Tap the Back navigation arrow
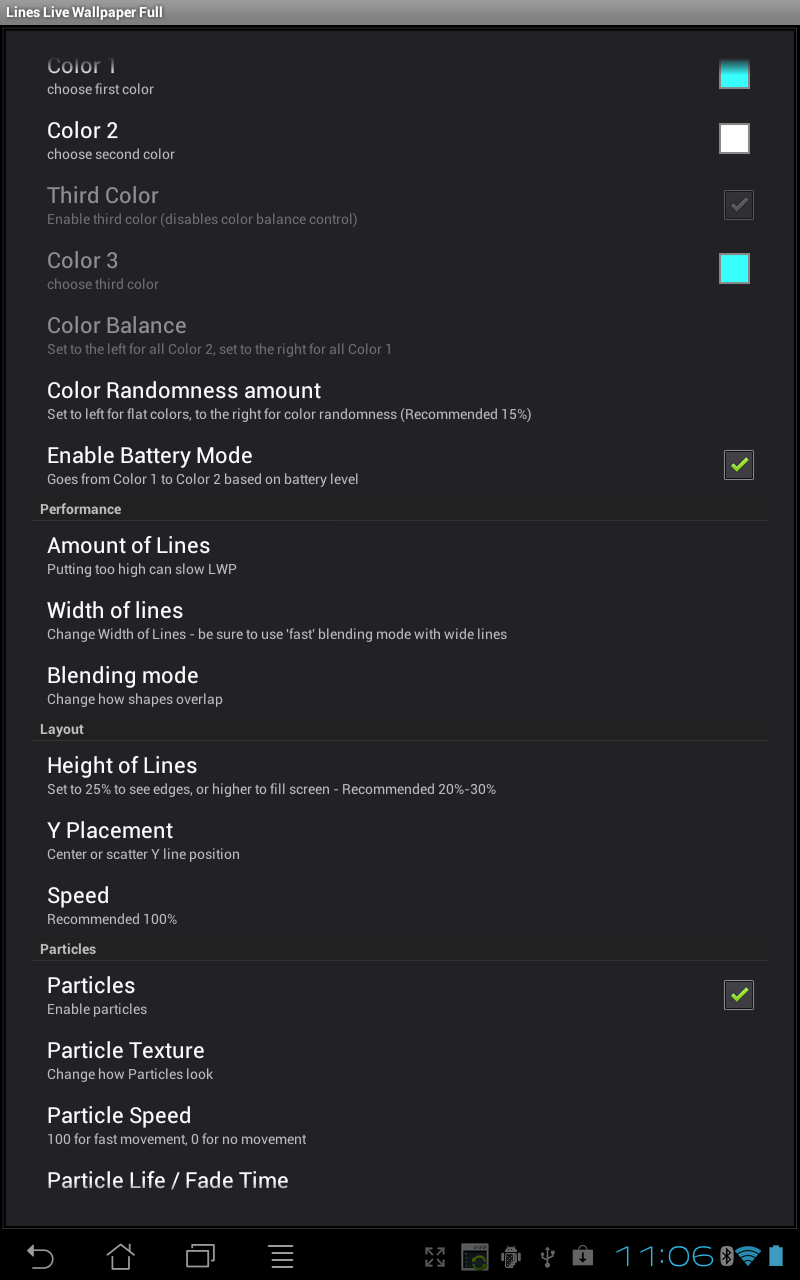 tap(40, 1256)
